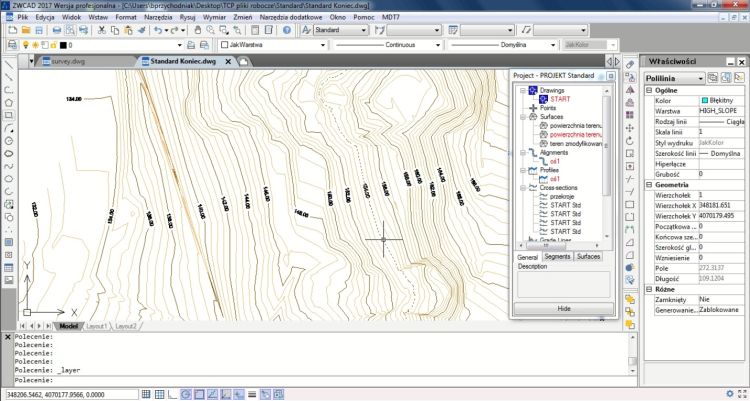This screenshot has height=401, width=750.
Task: Toggle object snap in the status bar
Action: pos(199,394)
